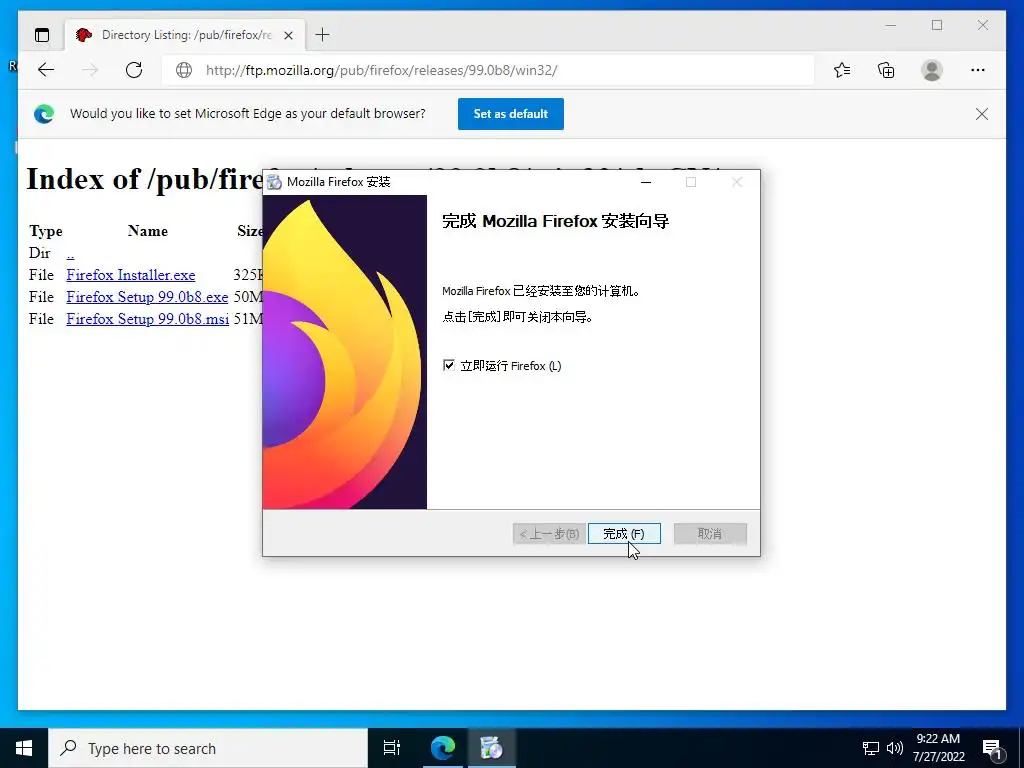Open Task View on the taskbar
1024x768 pixels.
point(391,748)
